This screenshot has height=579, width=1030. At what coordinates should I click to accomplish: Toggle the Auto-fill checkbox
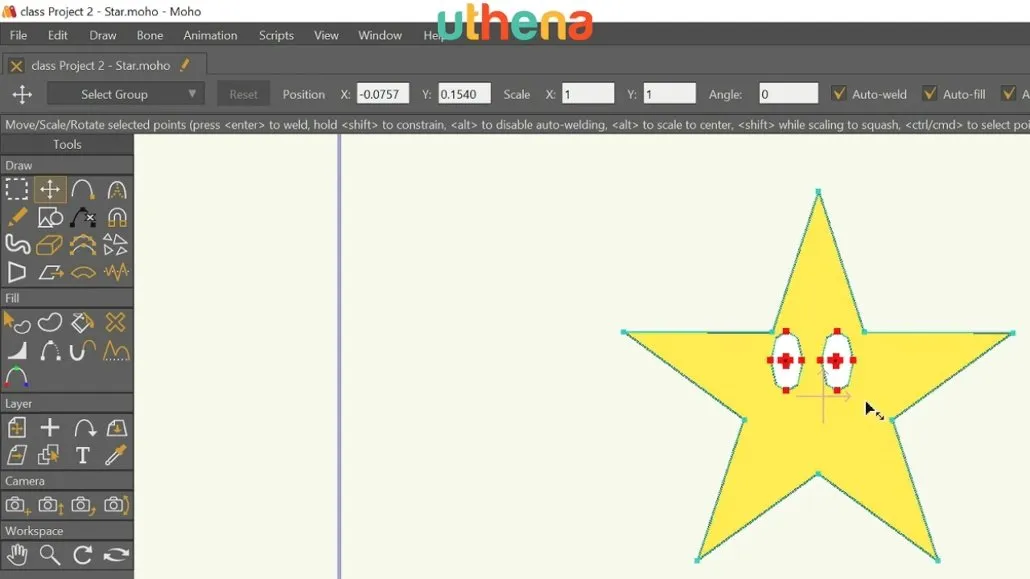(x=929, y=94)
